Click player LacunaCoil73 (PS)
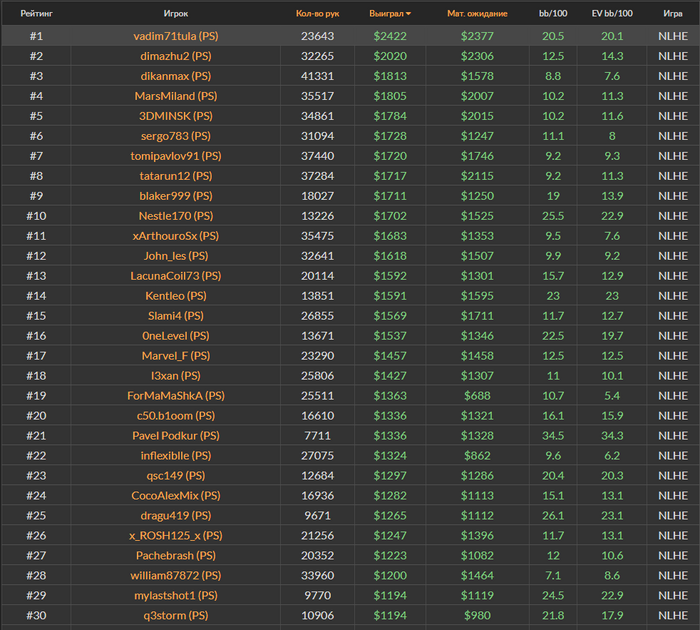The image size is (700, 630). point(175,276)
